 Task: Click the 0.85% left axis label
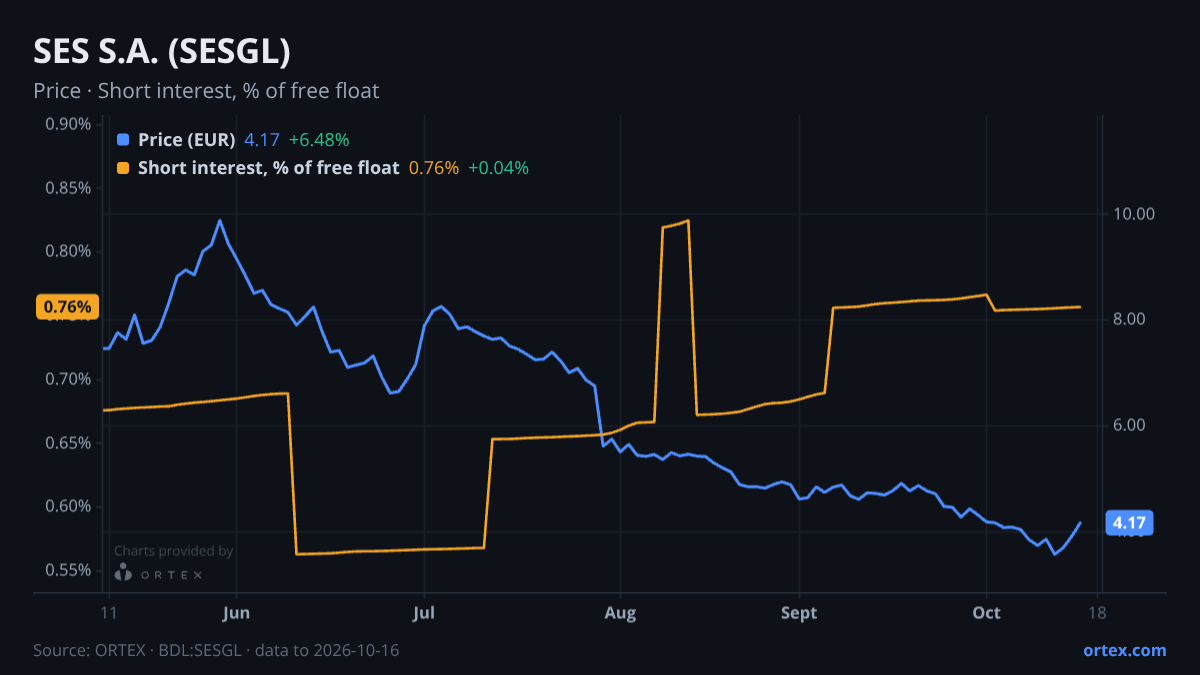(x=68, y=188)
